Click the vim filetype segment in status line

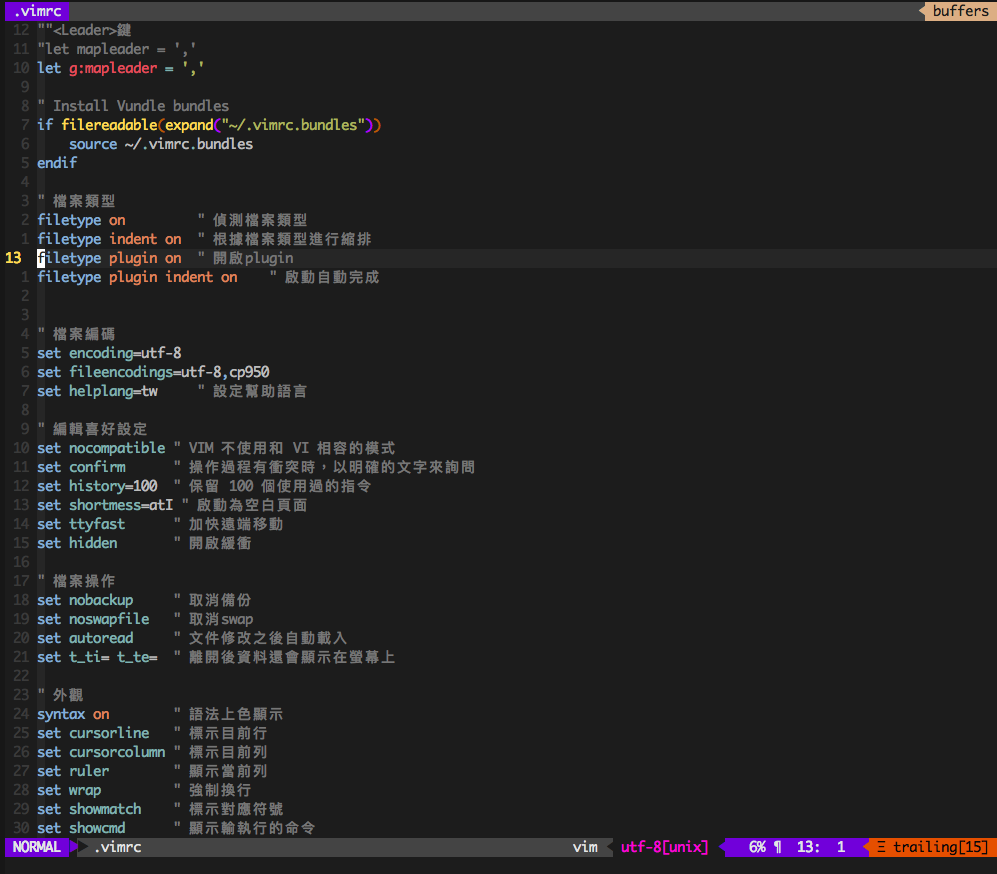pos(585,847)
